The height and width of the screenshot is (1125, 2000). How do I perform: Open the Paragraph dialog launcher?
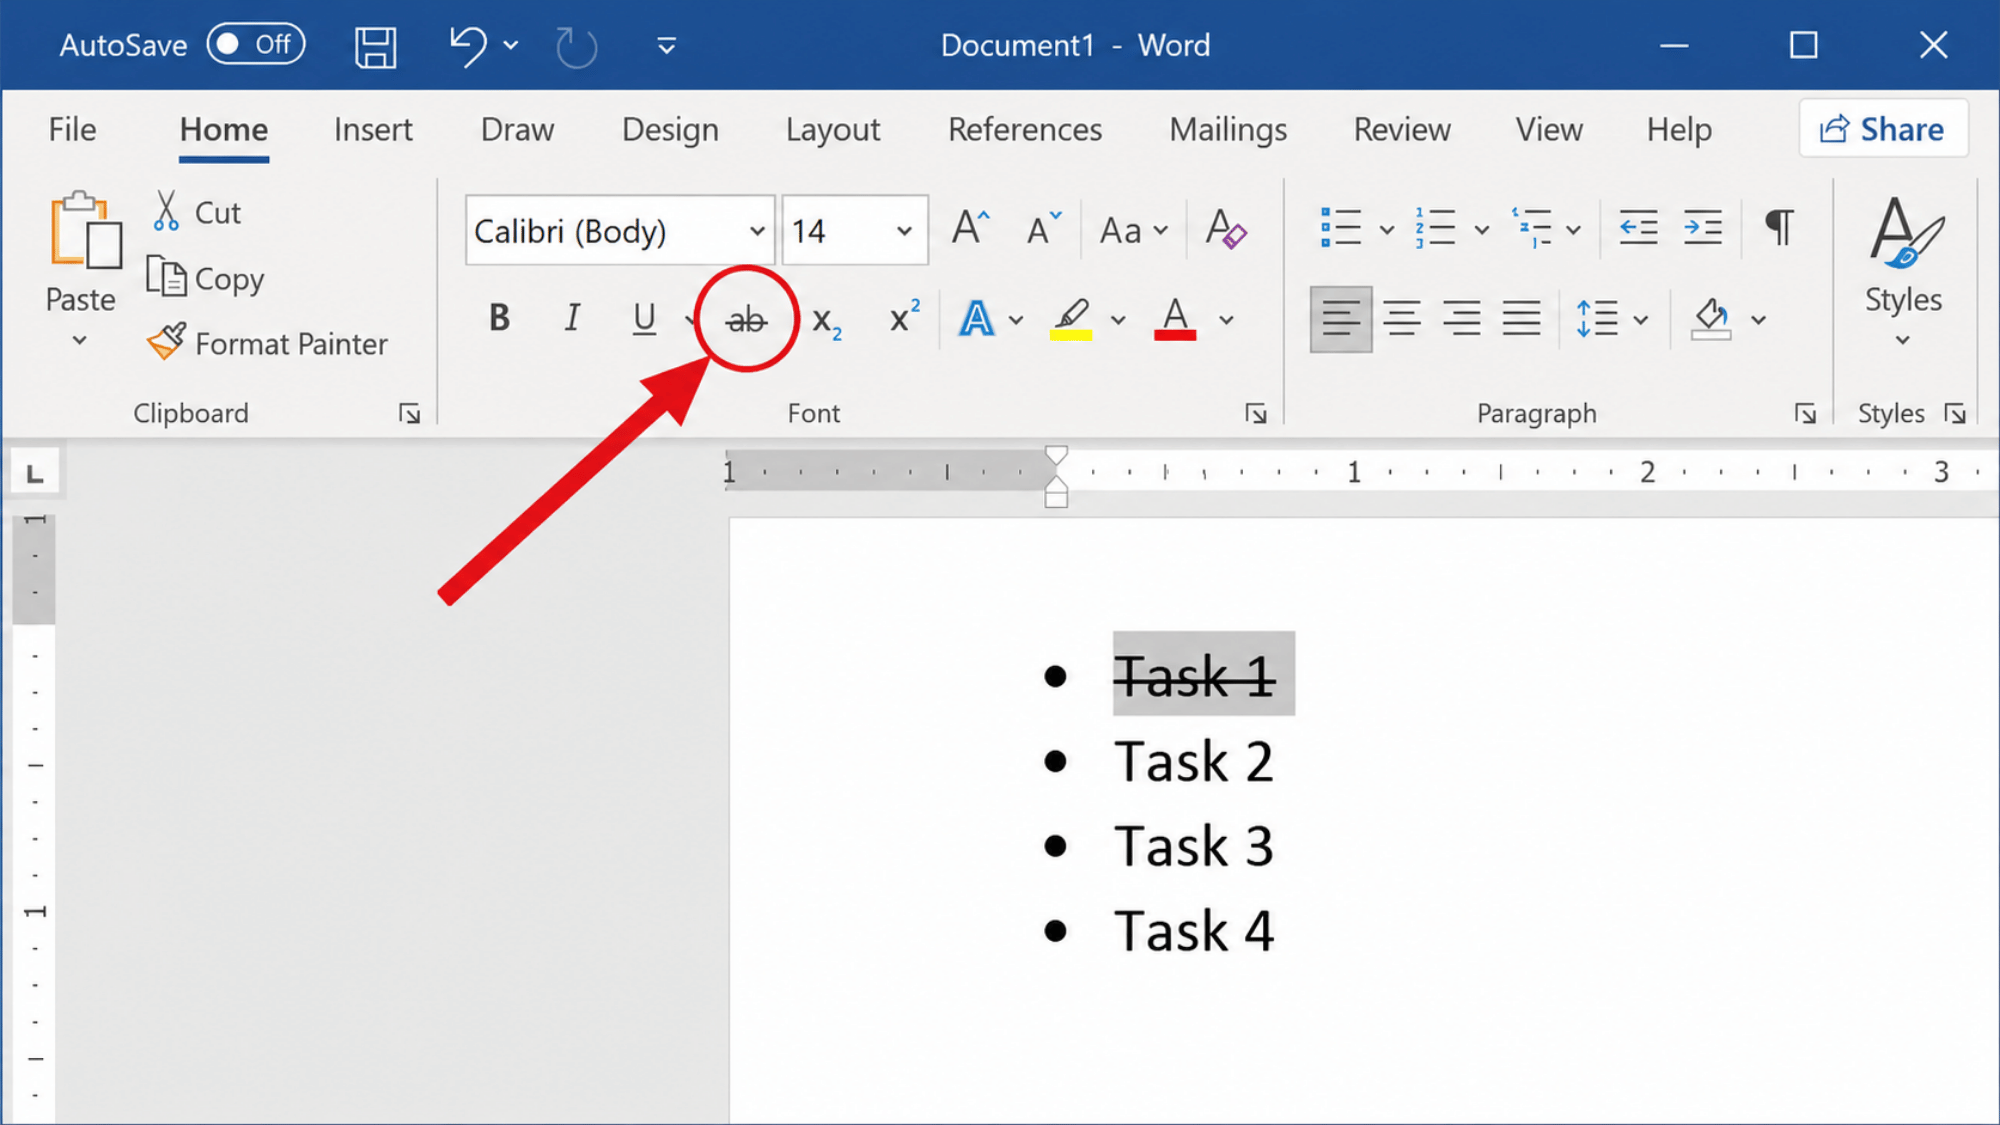click(1805, 414)
